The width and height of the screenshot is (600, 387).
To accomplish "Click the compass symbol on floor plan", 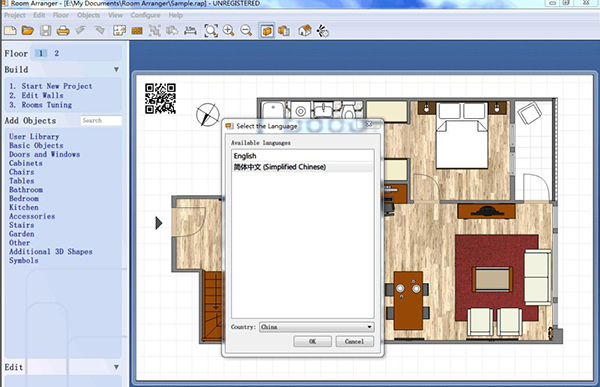I will (208, 114).
